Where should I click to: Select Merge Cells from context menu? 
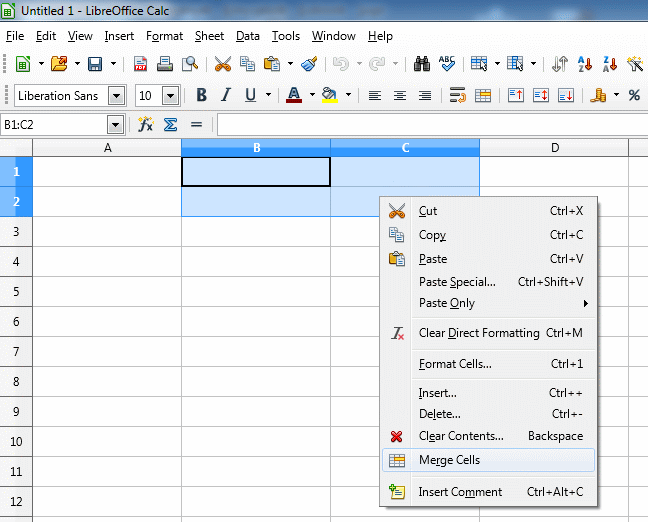(449, 460)
